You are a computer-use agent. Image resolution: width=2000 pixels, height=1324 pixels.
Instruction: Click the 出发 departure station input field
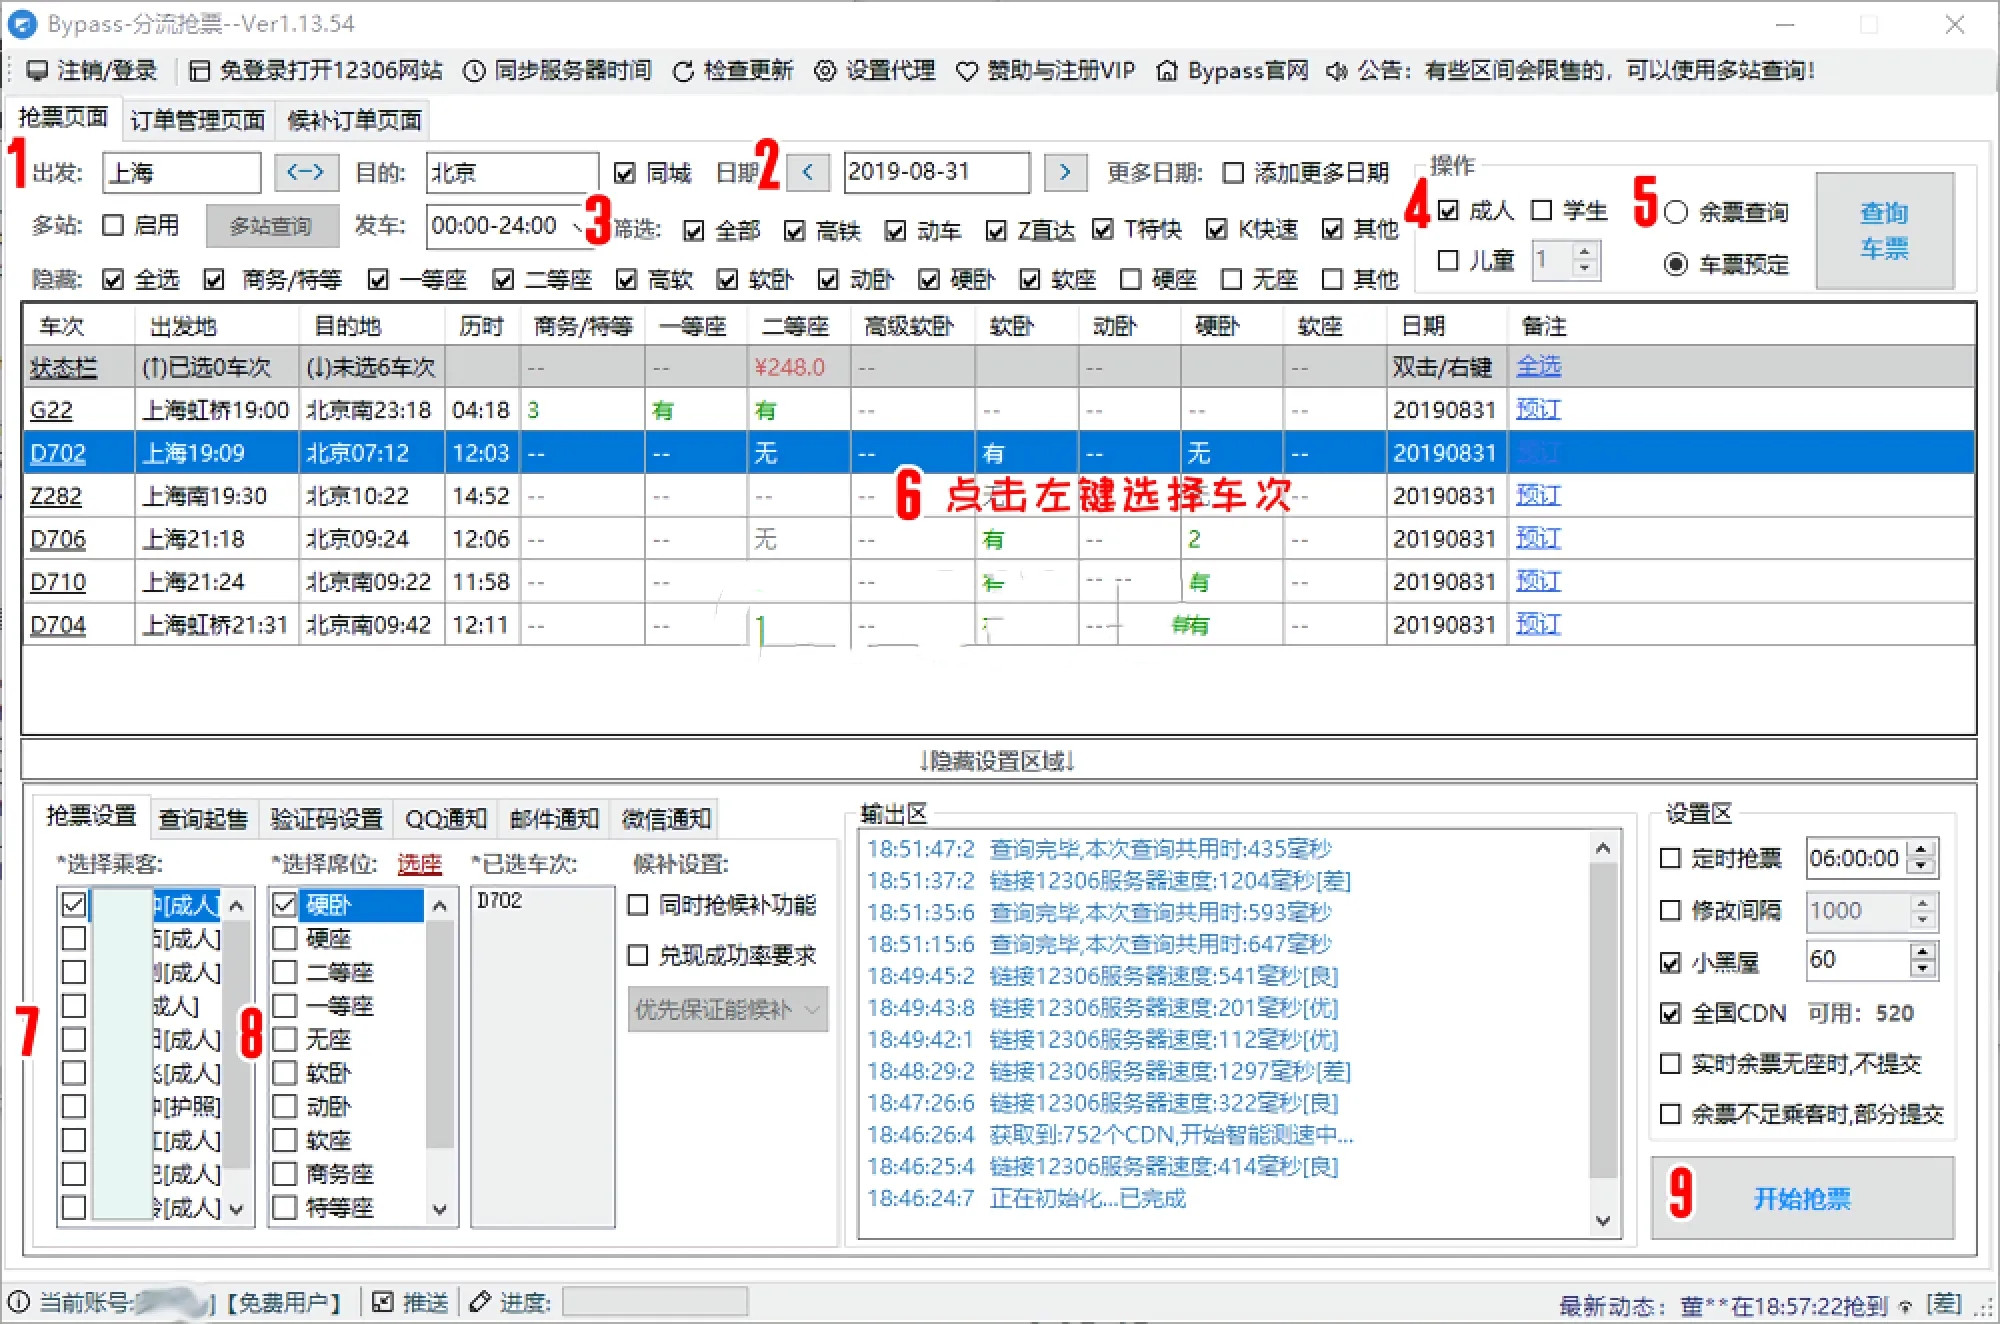180,172
